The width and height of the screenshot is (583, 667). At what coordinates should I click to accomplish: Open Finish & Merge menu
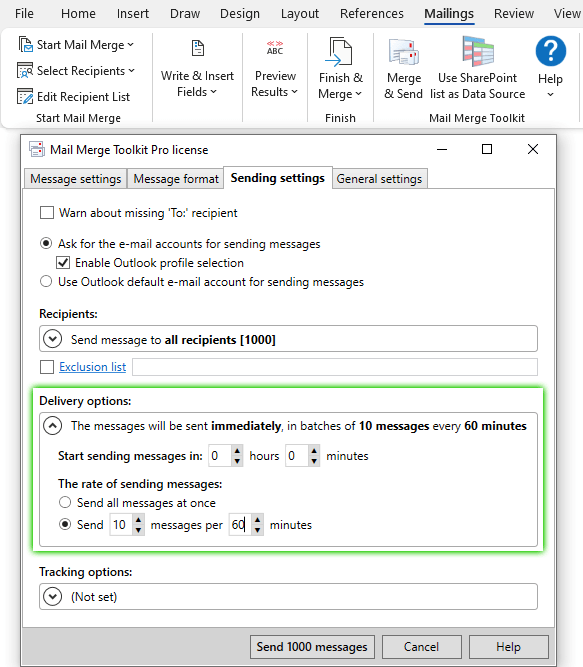coord(340,69)
